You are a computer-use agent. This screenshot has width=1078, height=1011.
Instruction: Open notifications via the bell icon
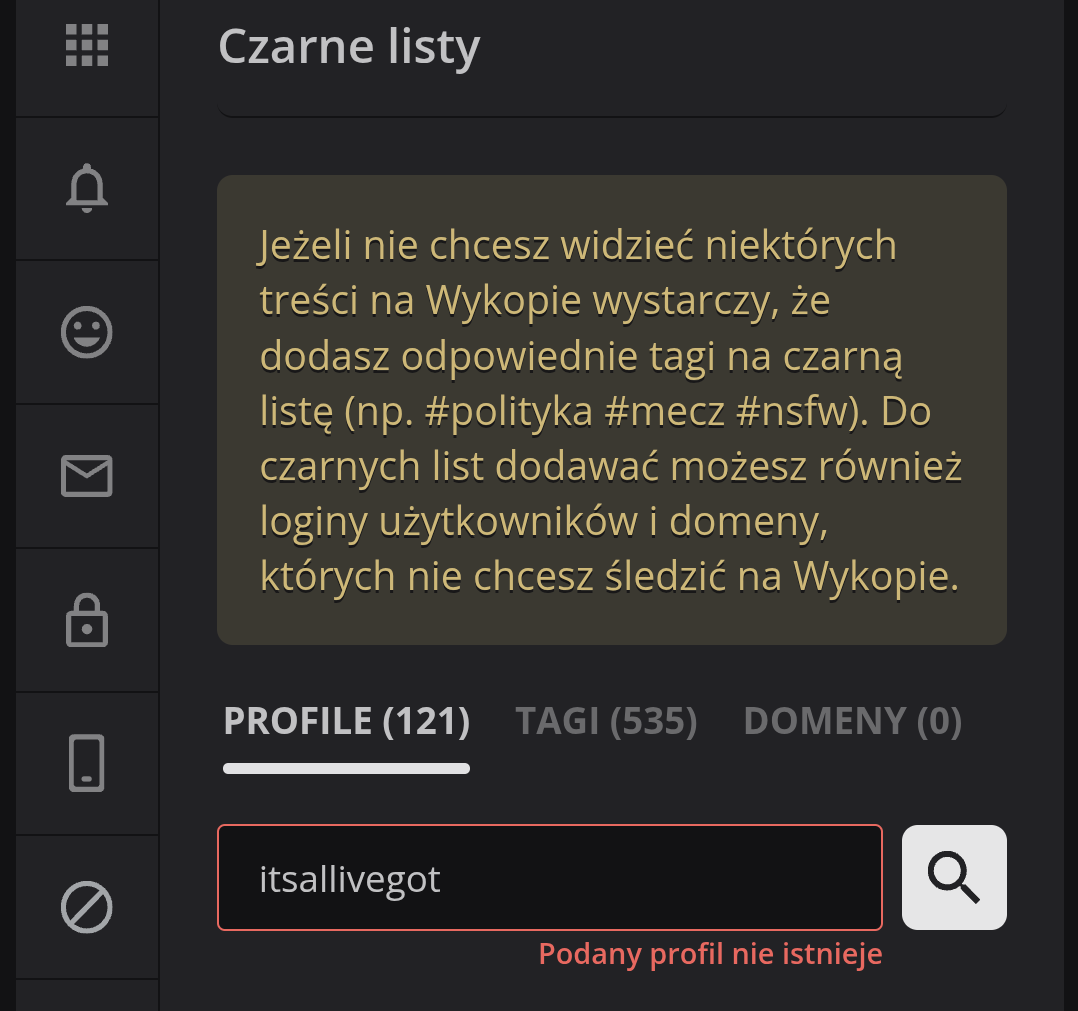[87, 188]
